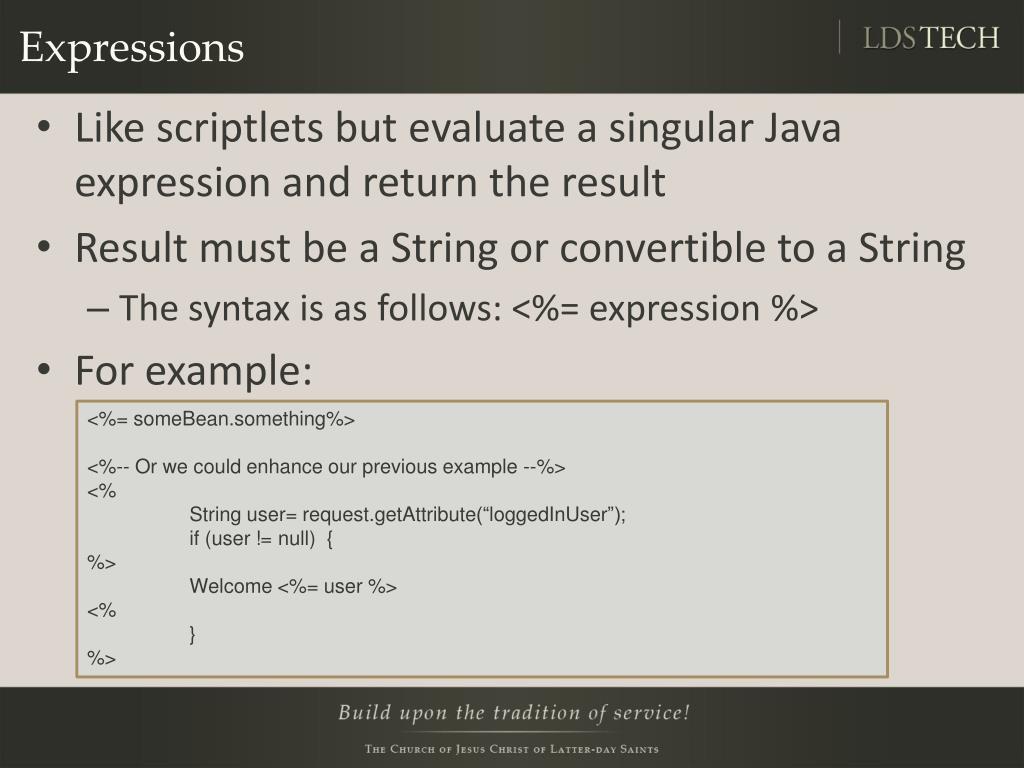
Task: Click the 'String user= request.getAttribute' code line
Action: (x=408, y=515)
